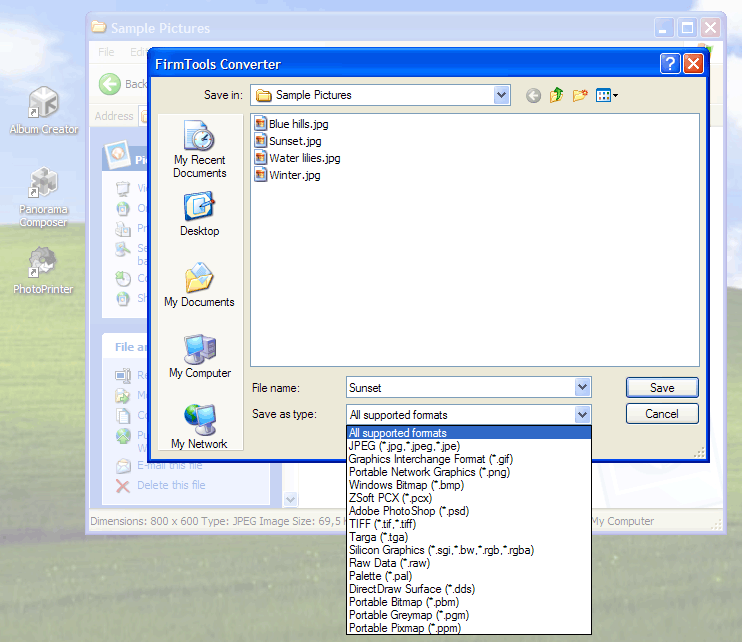742x642 pixels.
Task: Click the Delete this file red X icon
Action: point(123,486)
